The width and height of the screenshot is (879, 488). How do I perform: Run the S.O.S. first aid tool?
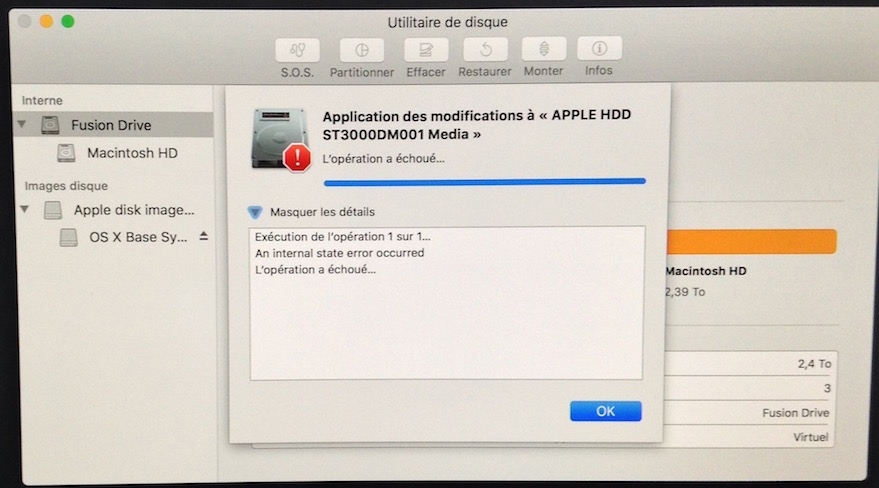coord(297,50)
